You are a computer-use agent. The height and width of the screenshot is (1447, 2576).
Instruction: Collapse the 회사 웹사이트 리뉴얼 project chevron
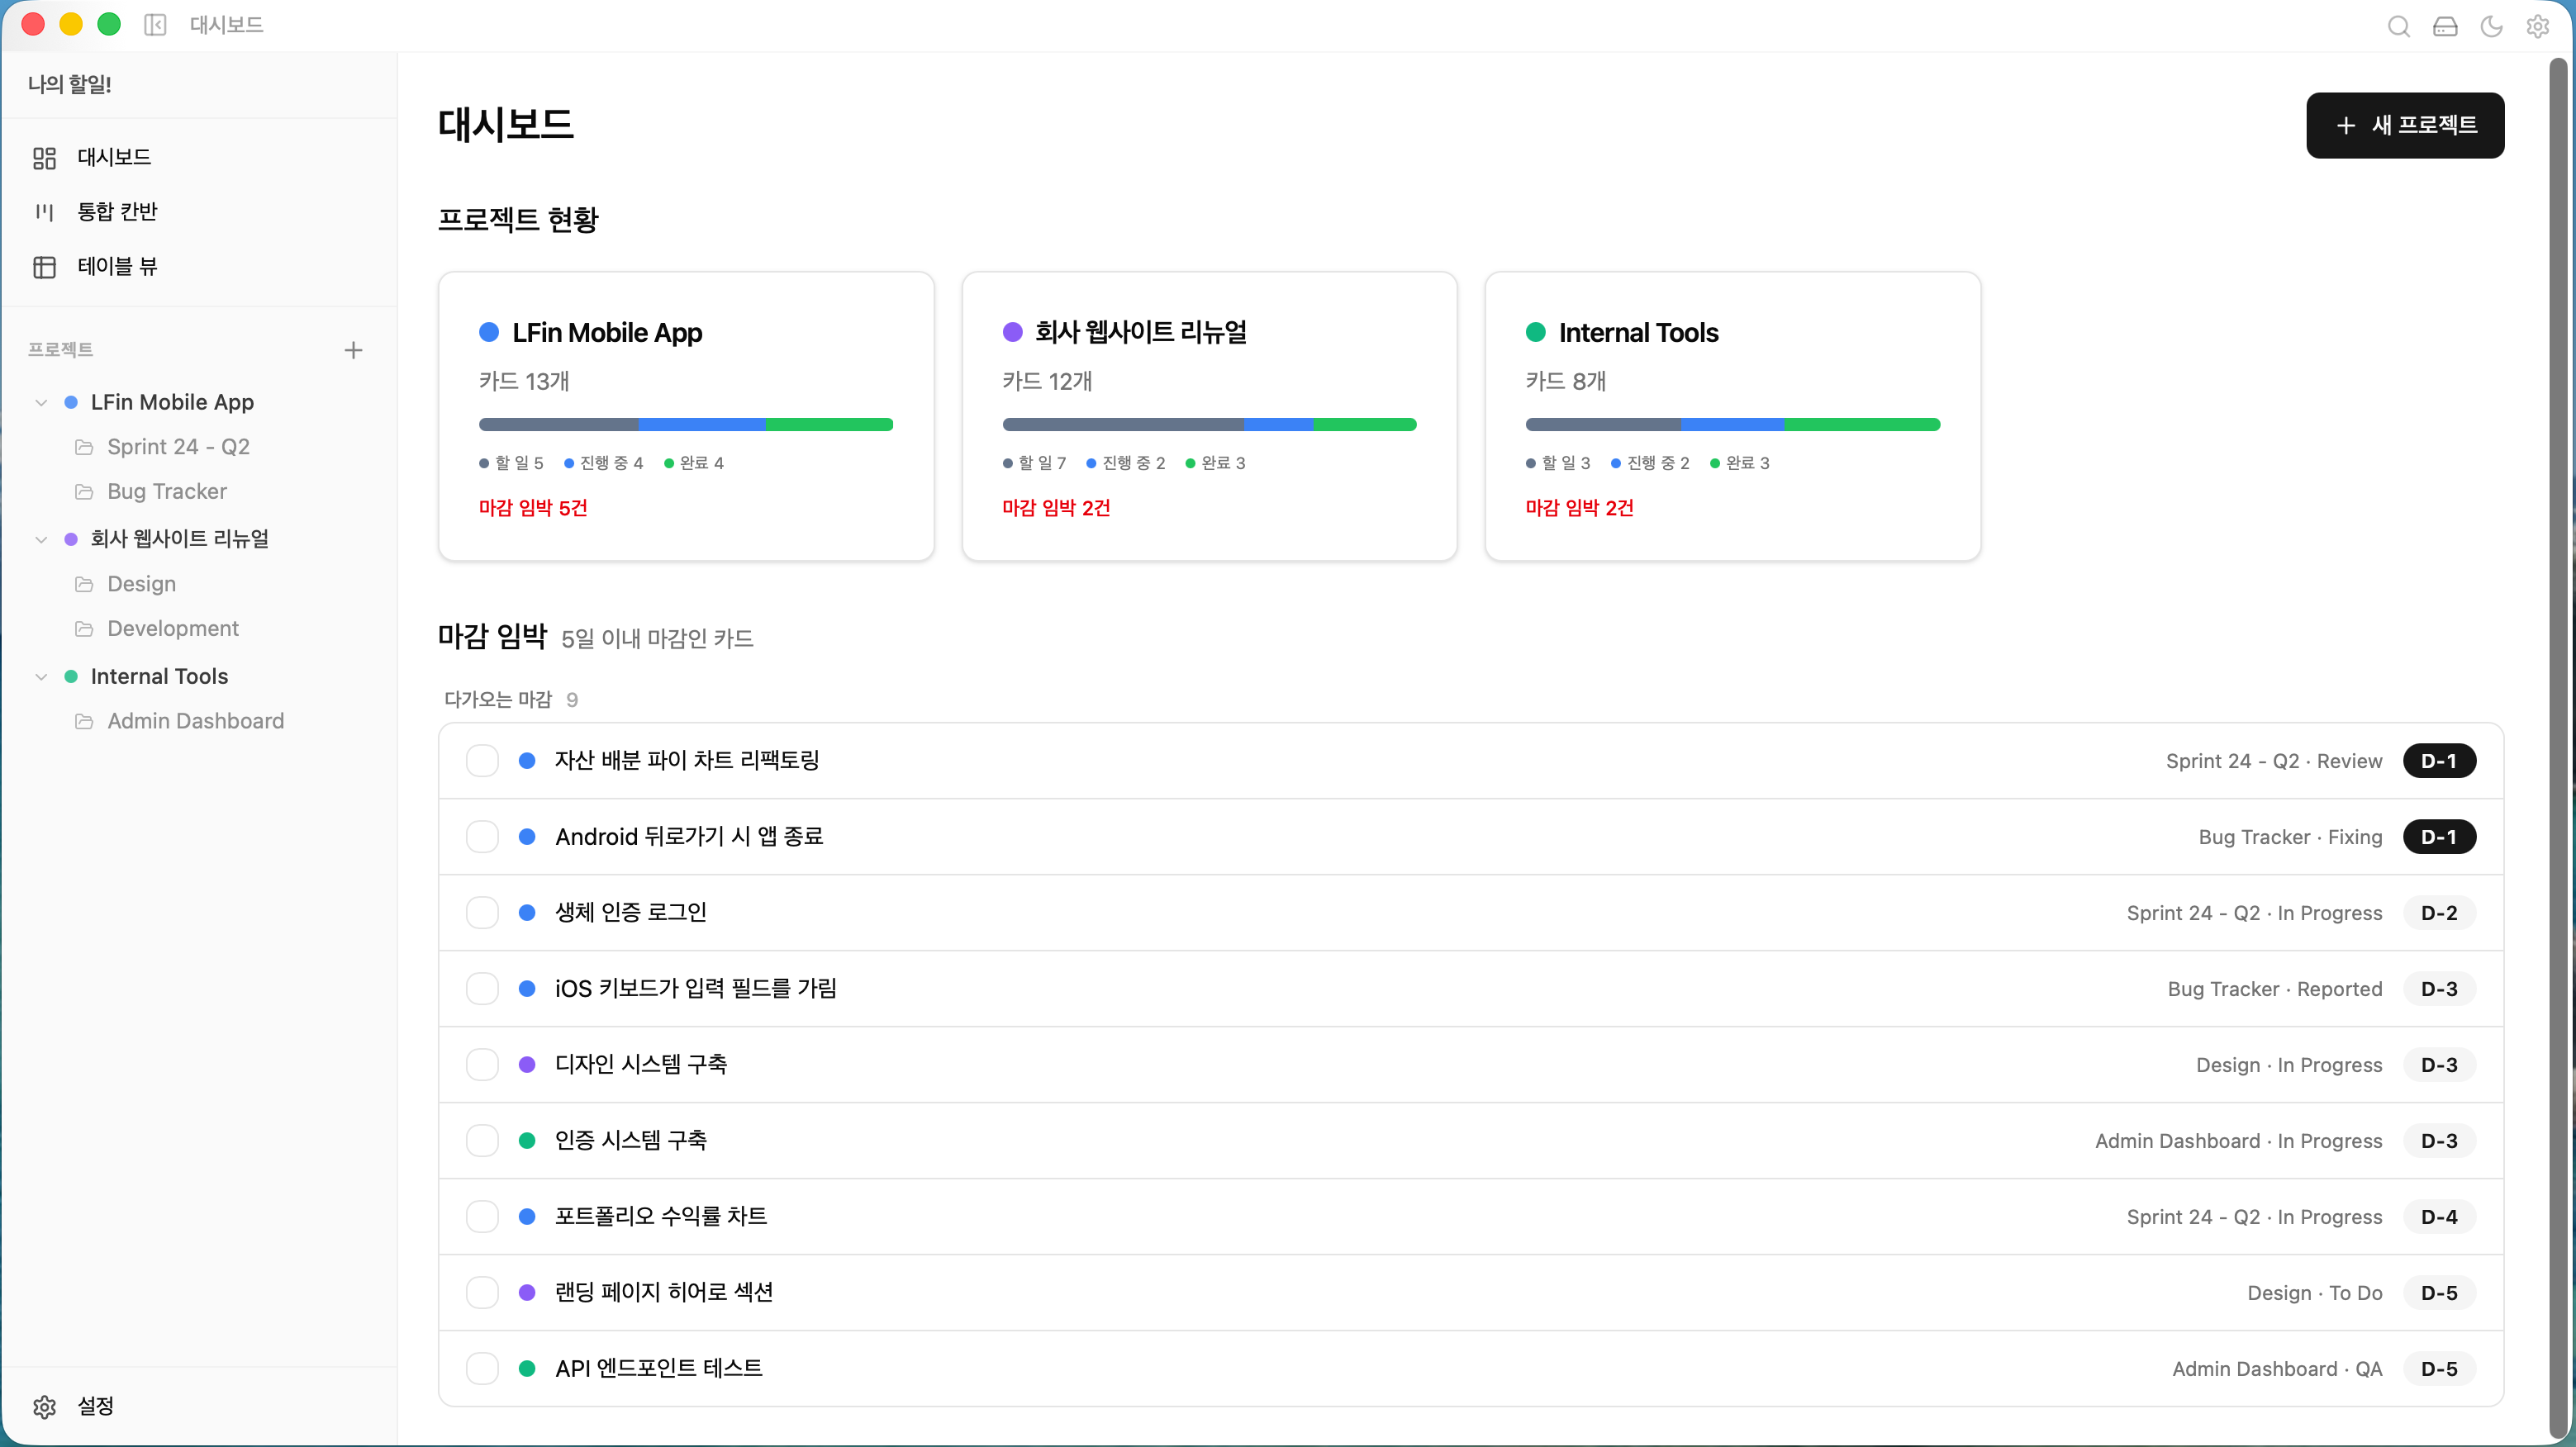coord(41,540)
